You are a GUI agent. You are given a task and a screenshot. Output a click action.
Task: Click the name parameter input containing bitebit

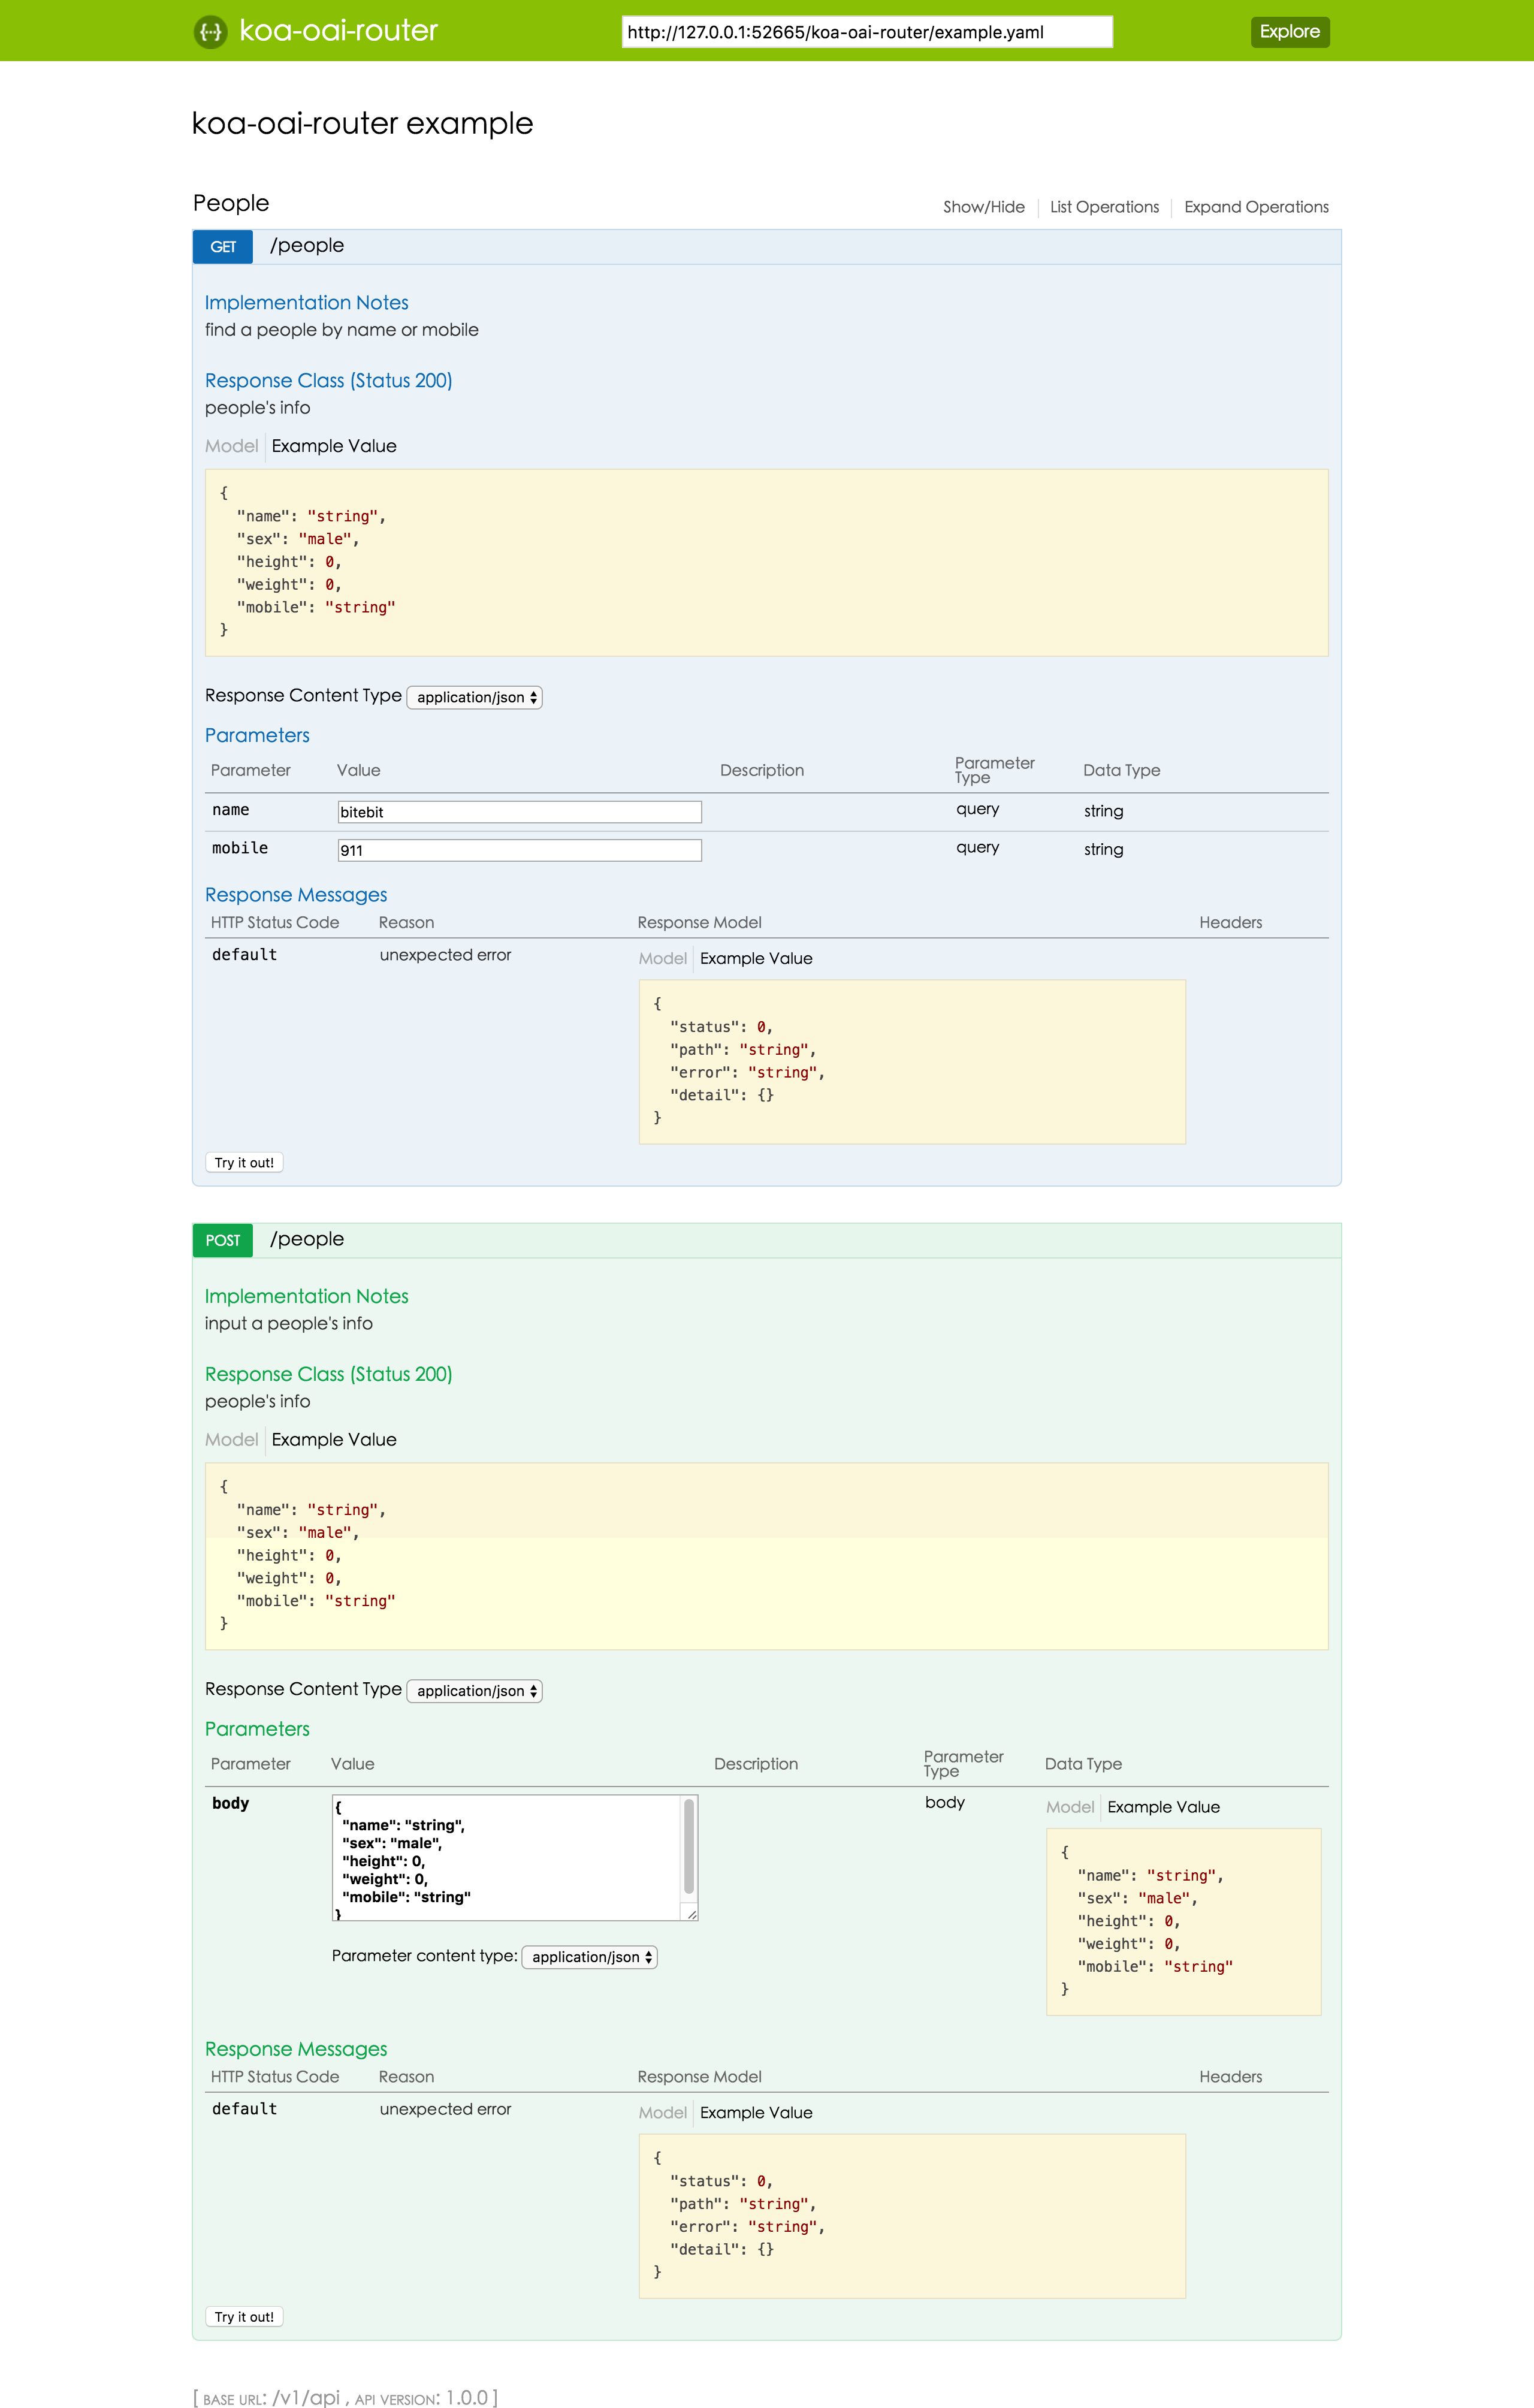519,812
